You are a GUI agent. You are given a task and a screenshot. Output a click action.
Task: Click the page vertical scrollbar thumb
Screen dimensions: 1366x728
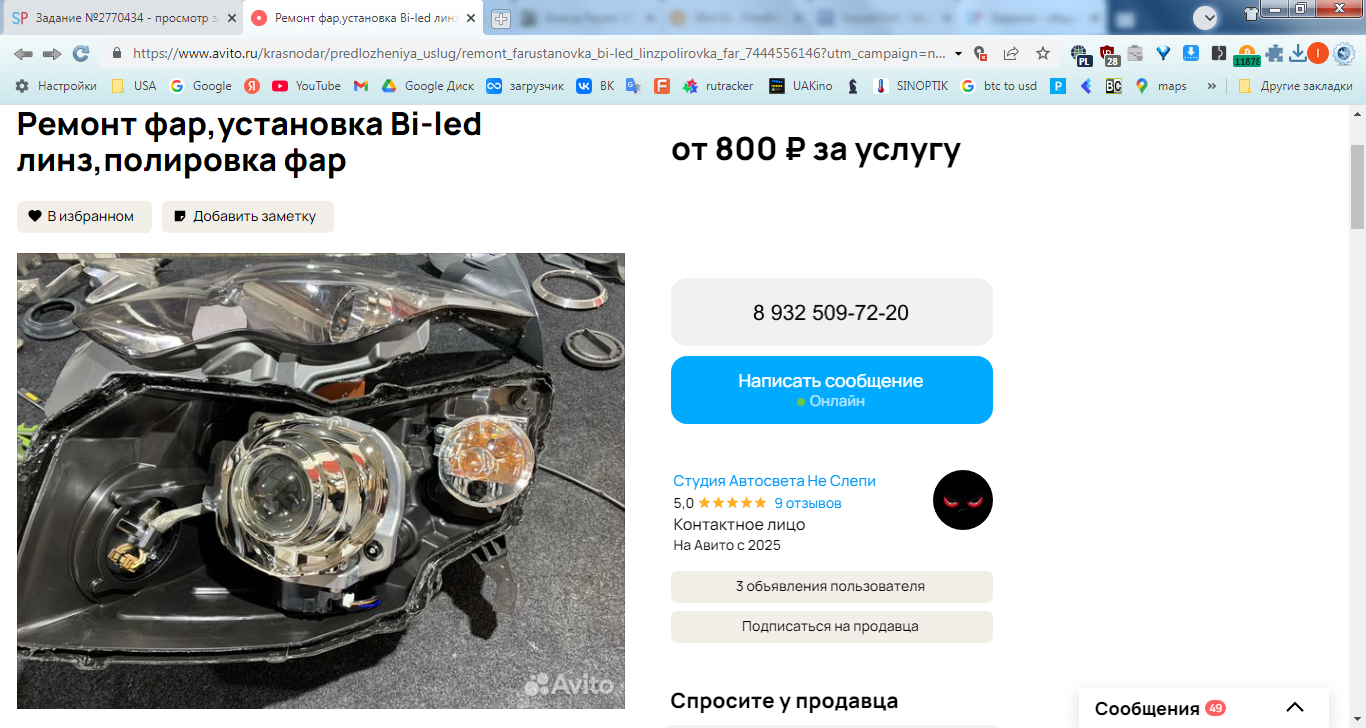[1357, 187]
